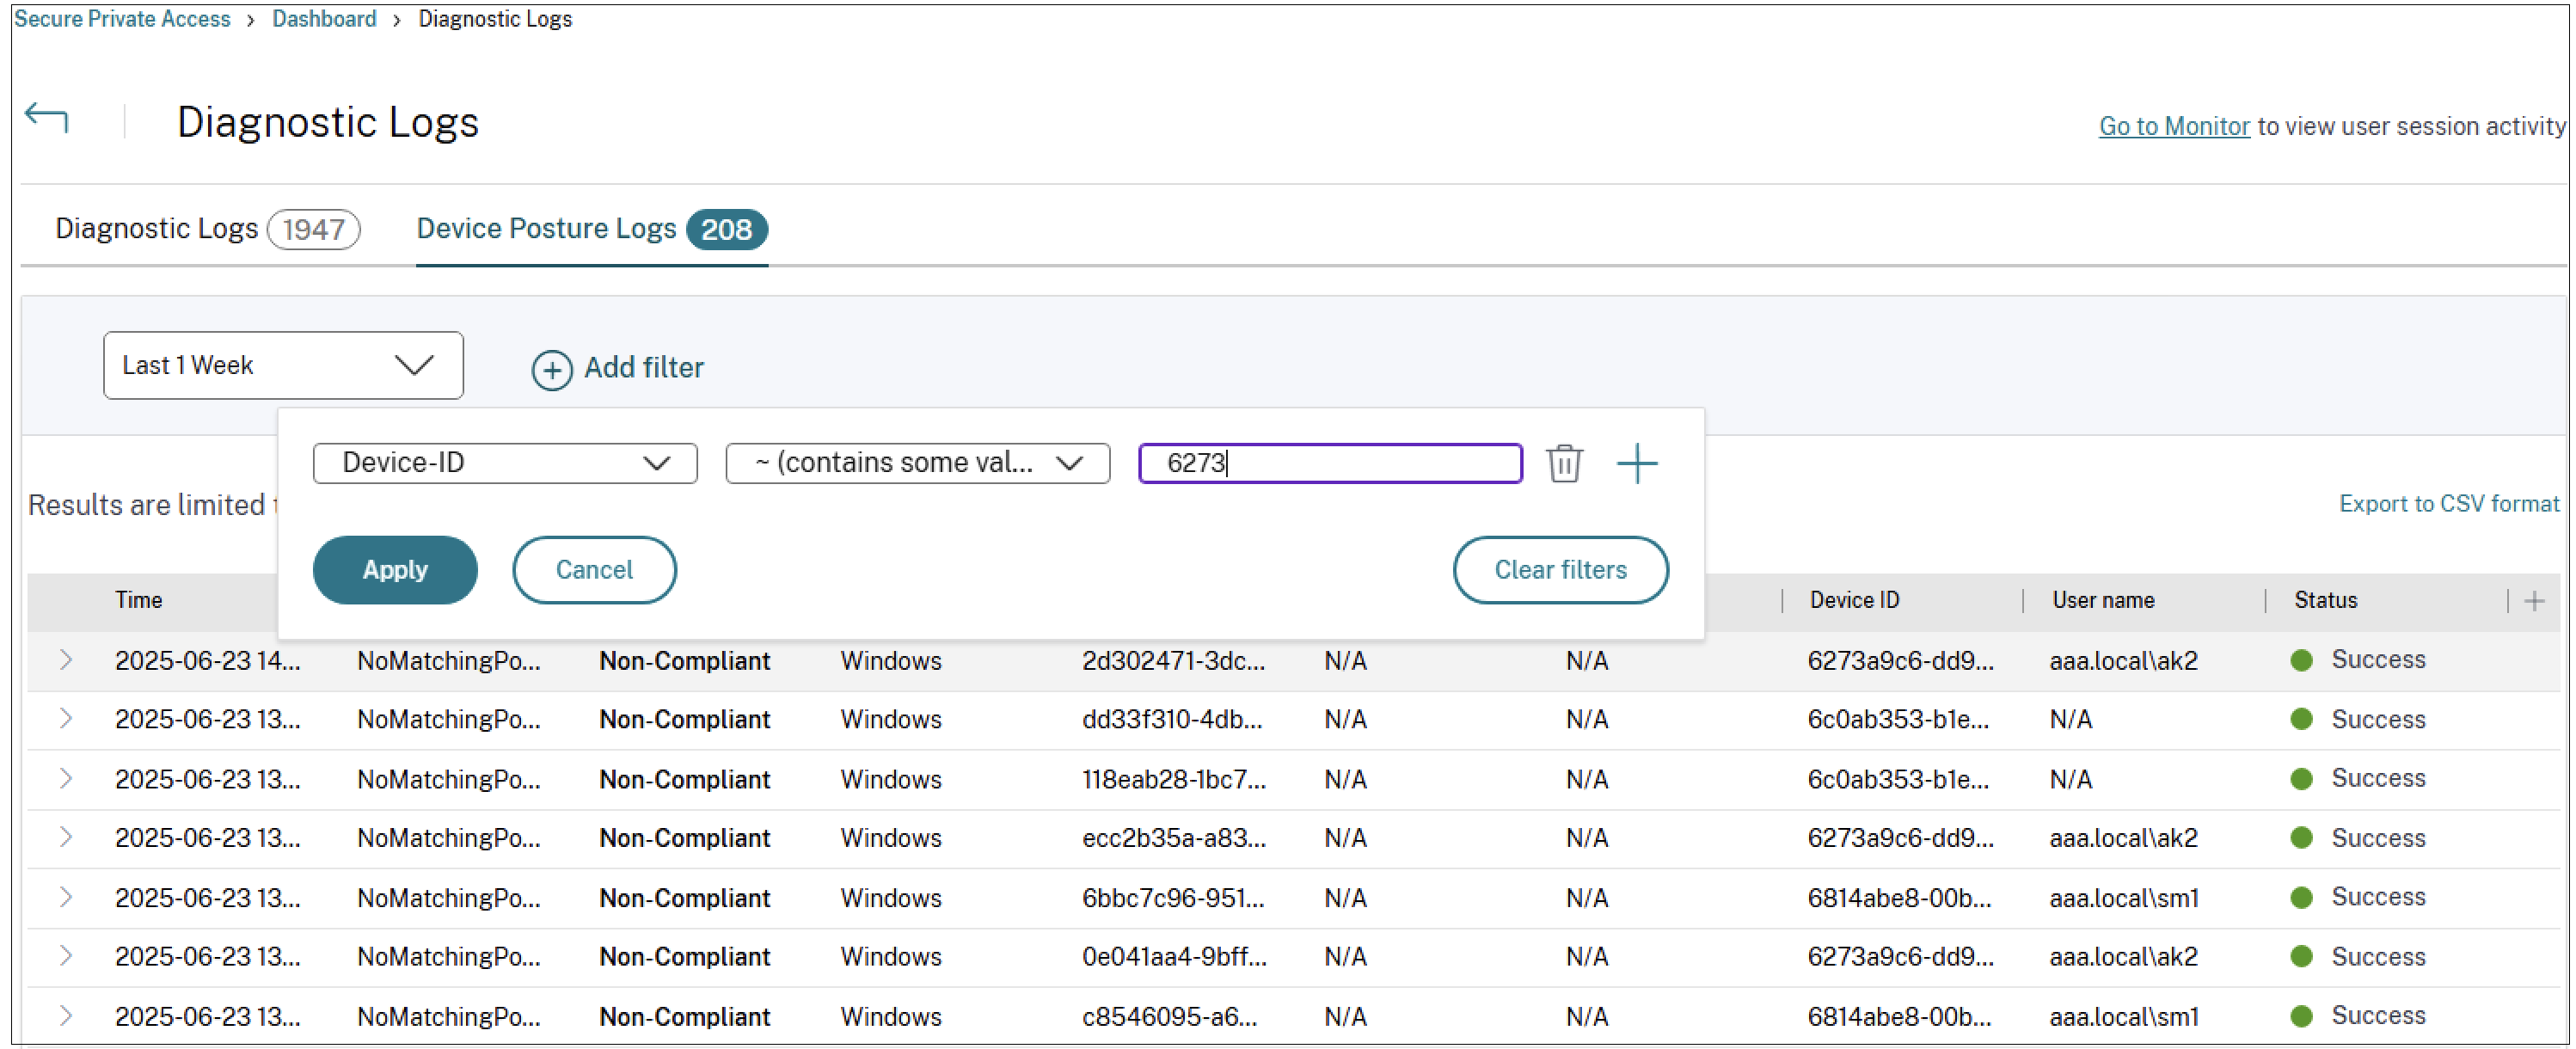Click the filter value field containing 6273
The image size is (2576, 1049).
pyautogui.click(x=1329, y=463)
